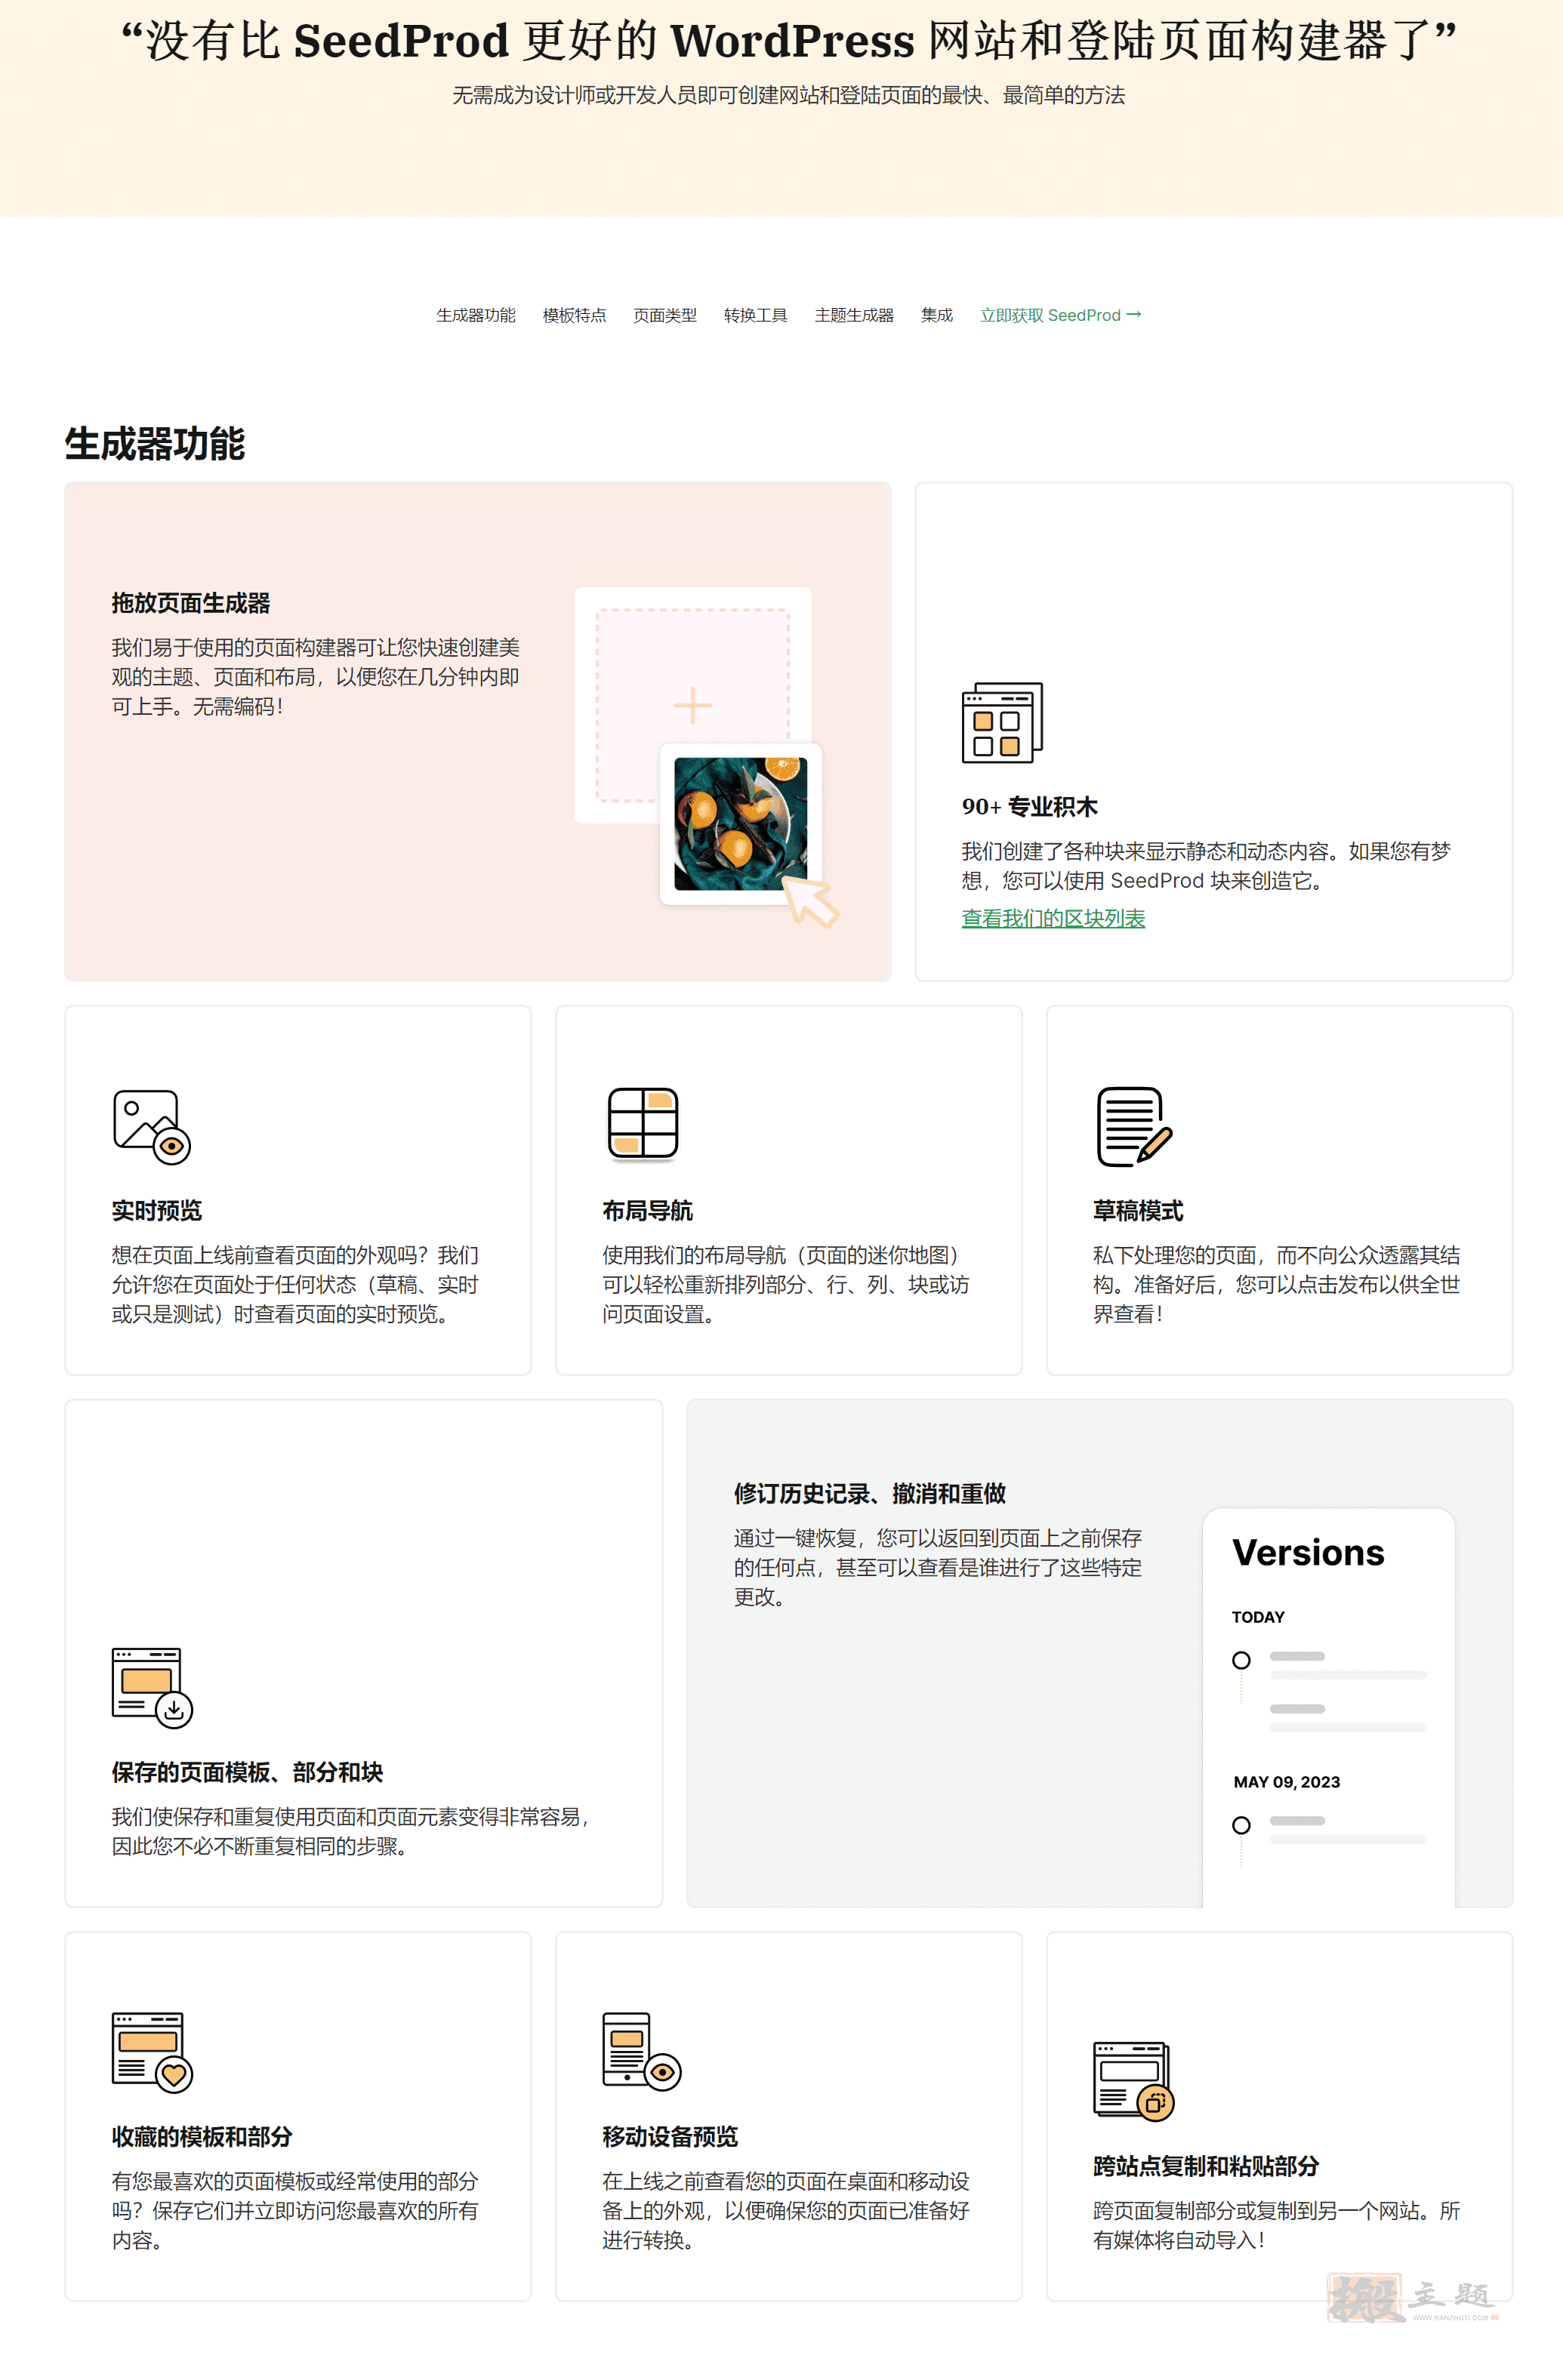Click the TODAY label in Versions panel
Viewport: 1563px width, 2380px height.
(x=1258, y=1617)
